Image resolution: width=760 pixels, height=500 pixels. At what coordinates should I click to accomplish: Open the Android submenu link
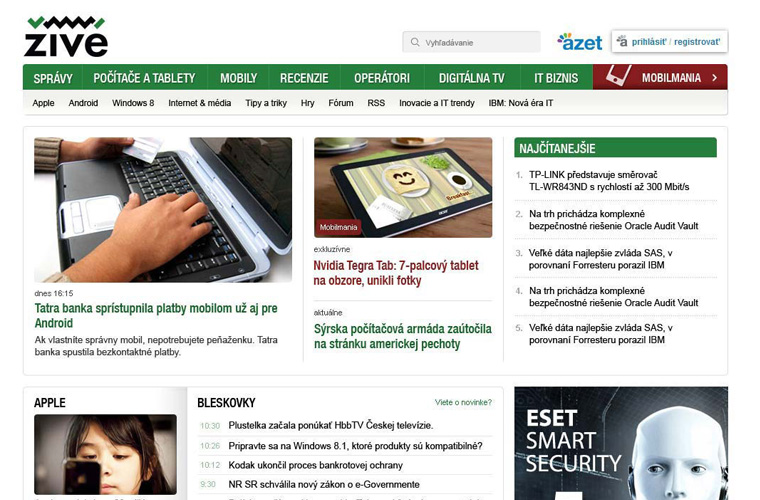click(x=83, y=103)
